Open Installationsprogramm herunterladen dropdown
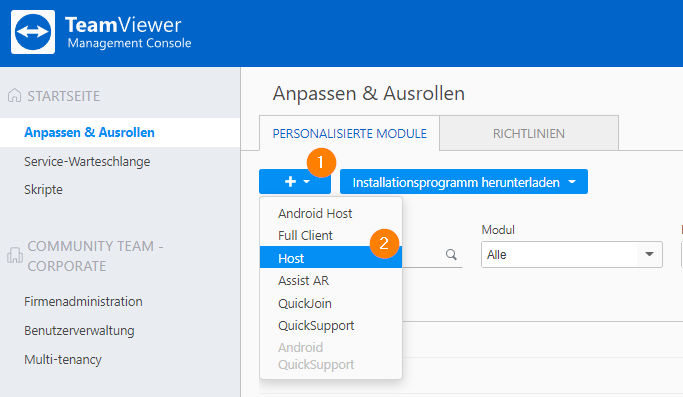 coord(463,182)
